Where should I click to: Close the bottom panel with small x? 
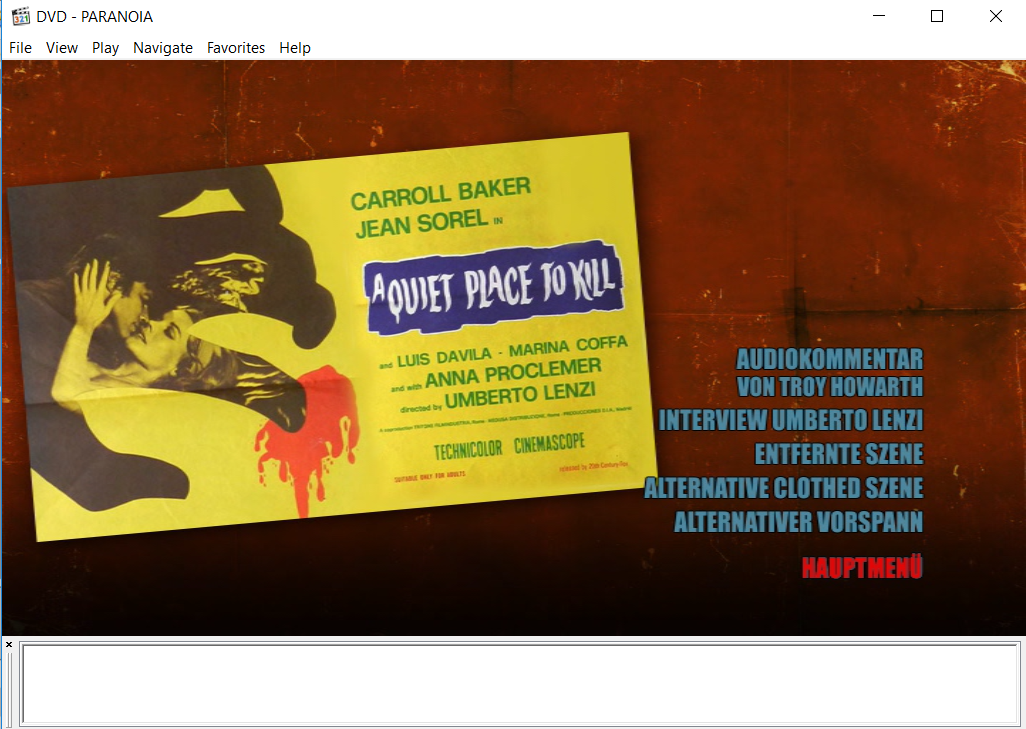coord(9,645)
